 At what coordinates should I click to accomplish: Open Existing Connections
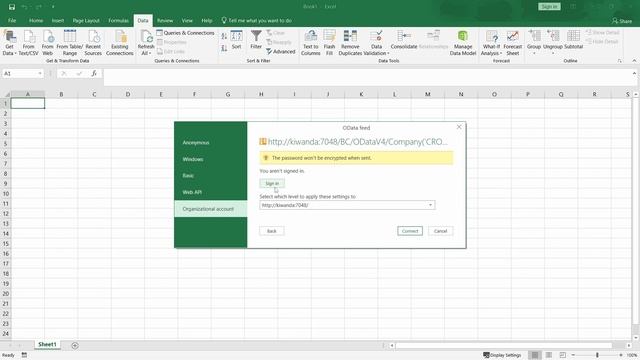pos(120,42)
